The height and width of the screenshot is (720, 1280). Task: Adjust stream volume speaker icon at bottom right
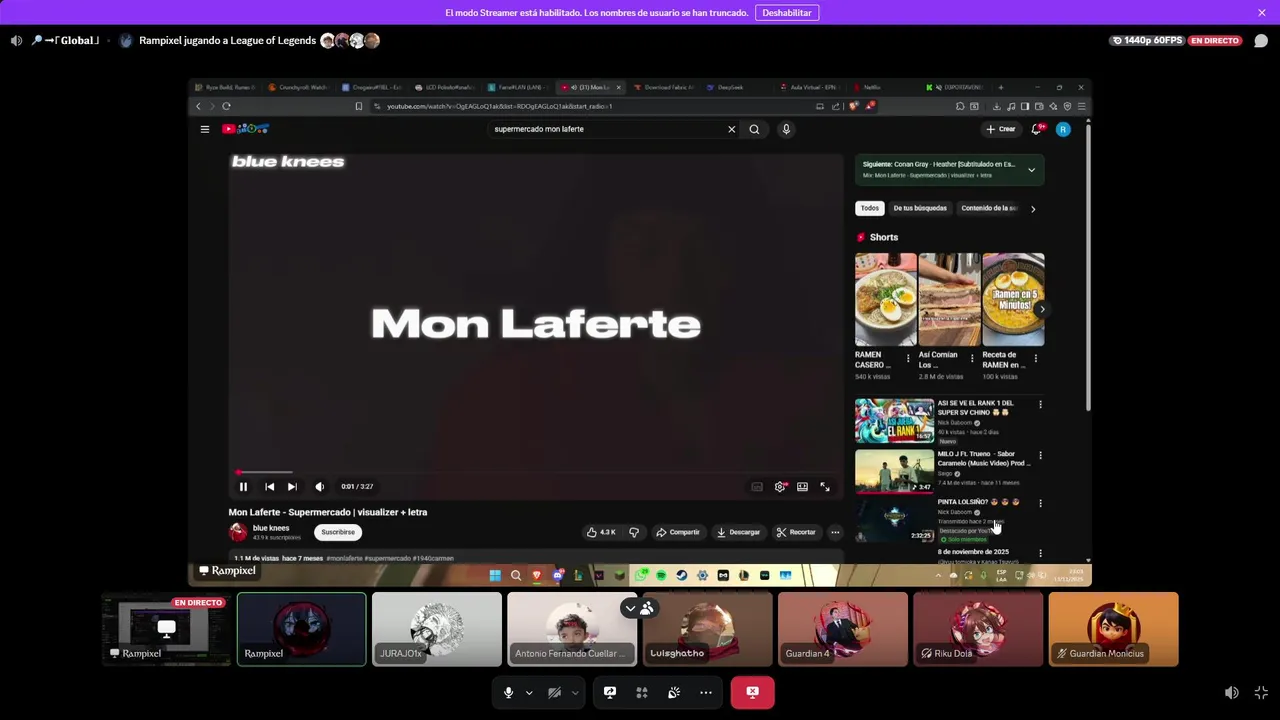point(1232,692)
